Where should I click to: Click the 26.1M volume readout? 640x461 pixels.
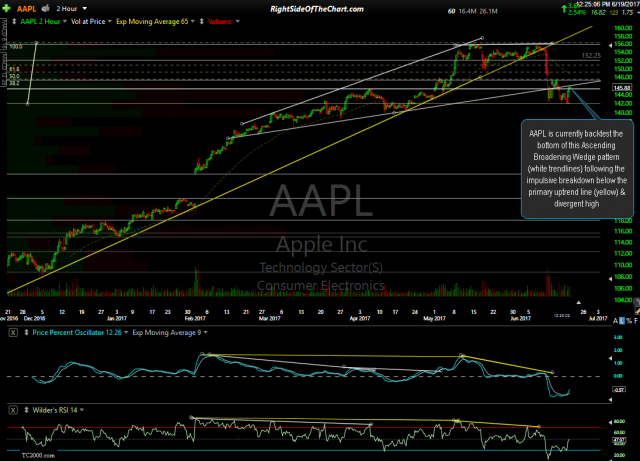pos(489,11)
